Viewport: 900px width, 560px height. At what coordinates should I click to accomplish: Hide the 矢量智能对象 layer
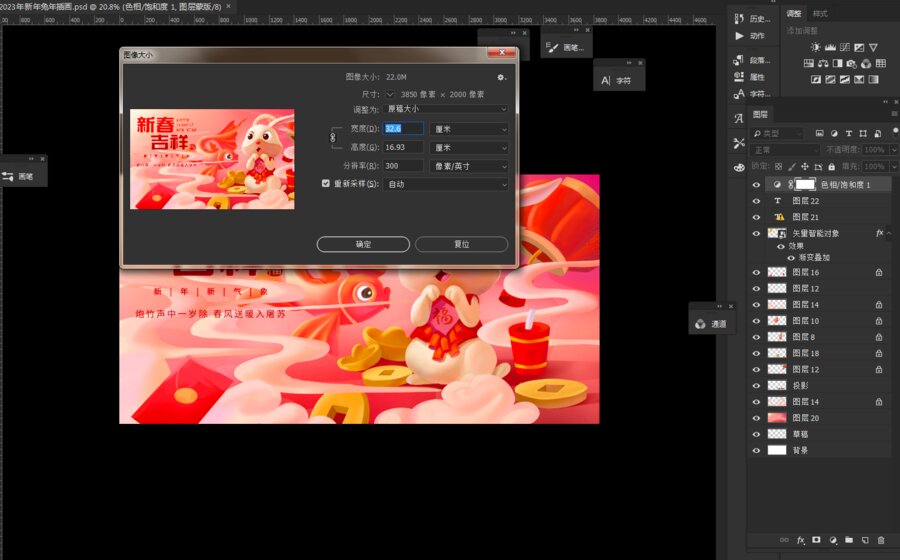(x=756, y=234)
